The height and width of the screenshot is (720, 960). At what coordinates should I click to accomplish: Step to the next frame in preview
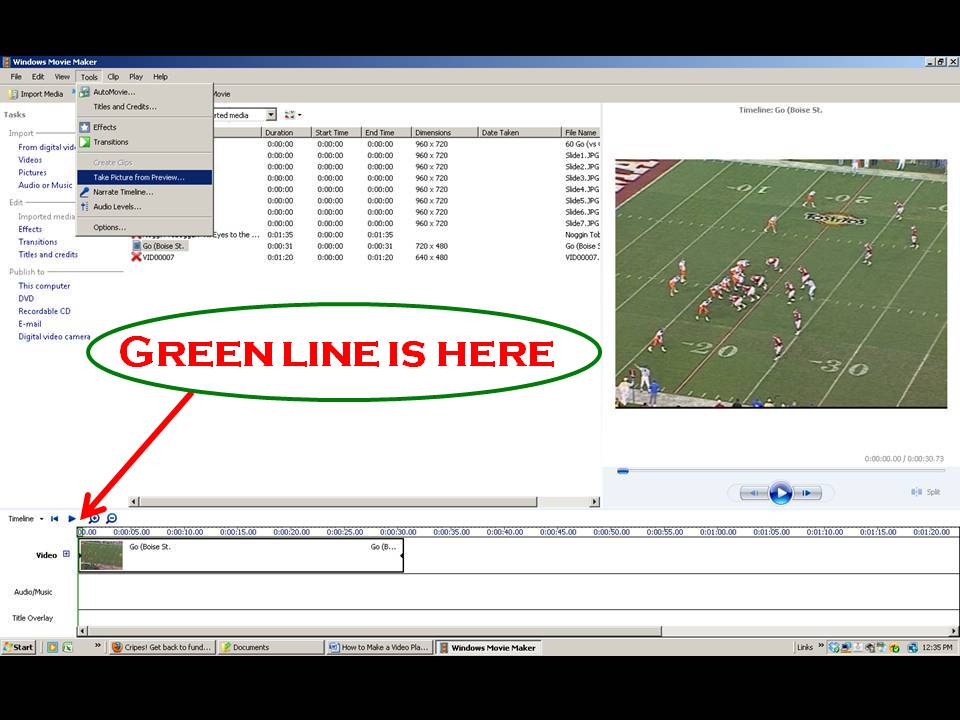807,493
